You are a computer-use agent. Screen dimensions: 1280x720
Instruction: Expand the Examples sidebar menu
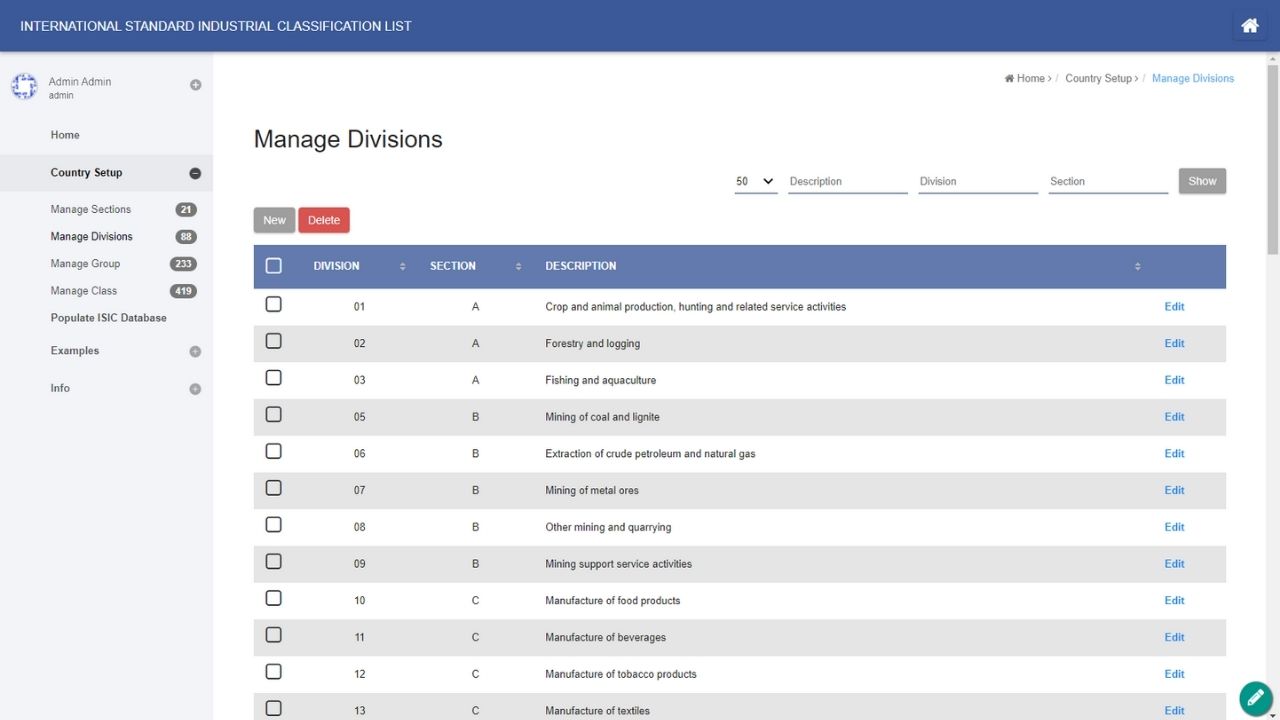click(x=195, y=351)
